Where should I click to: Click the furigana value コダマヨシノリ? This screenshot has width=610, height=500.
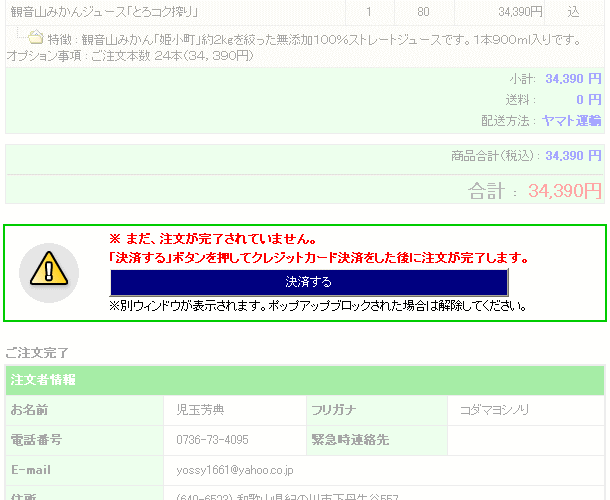494,410
